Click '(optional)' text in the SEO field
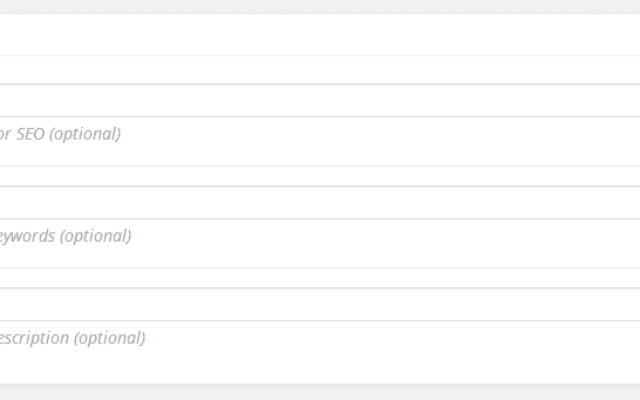 point(85,134)
